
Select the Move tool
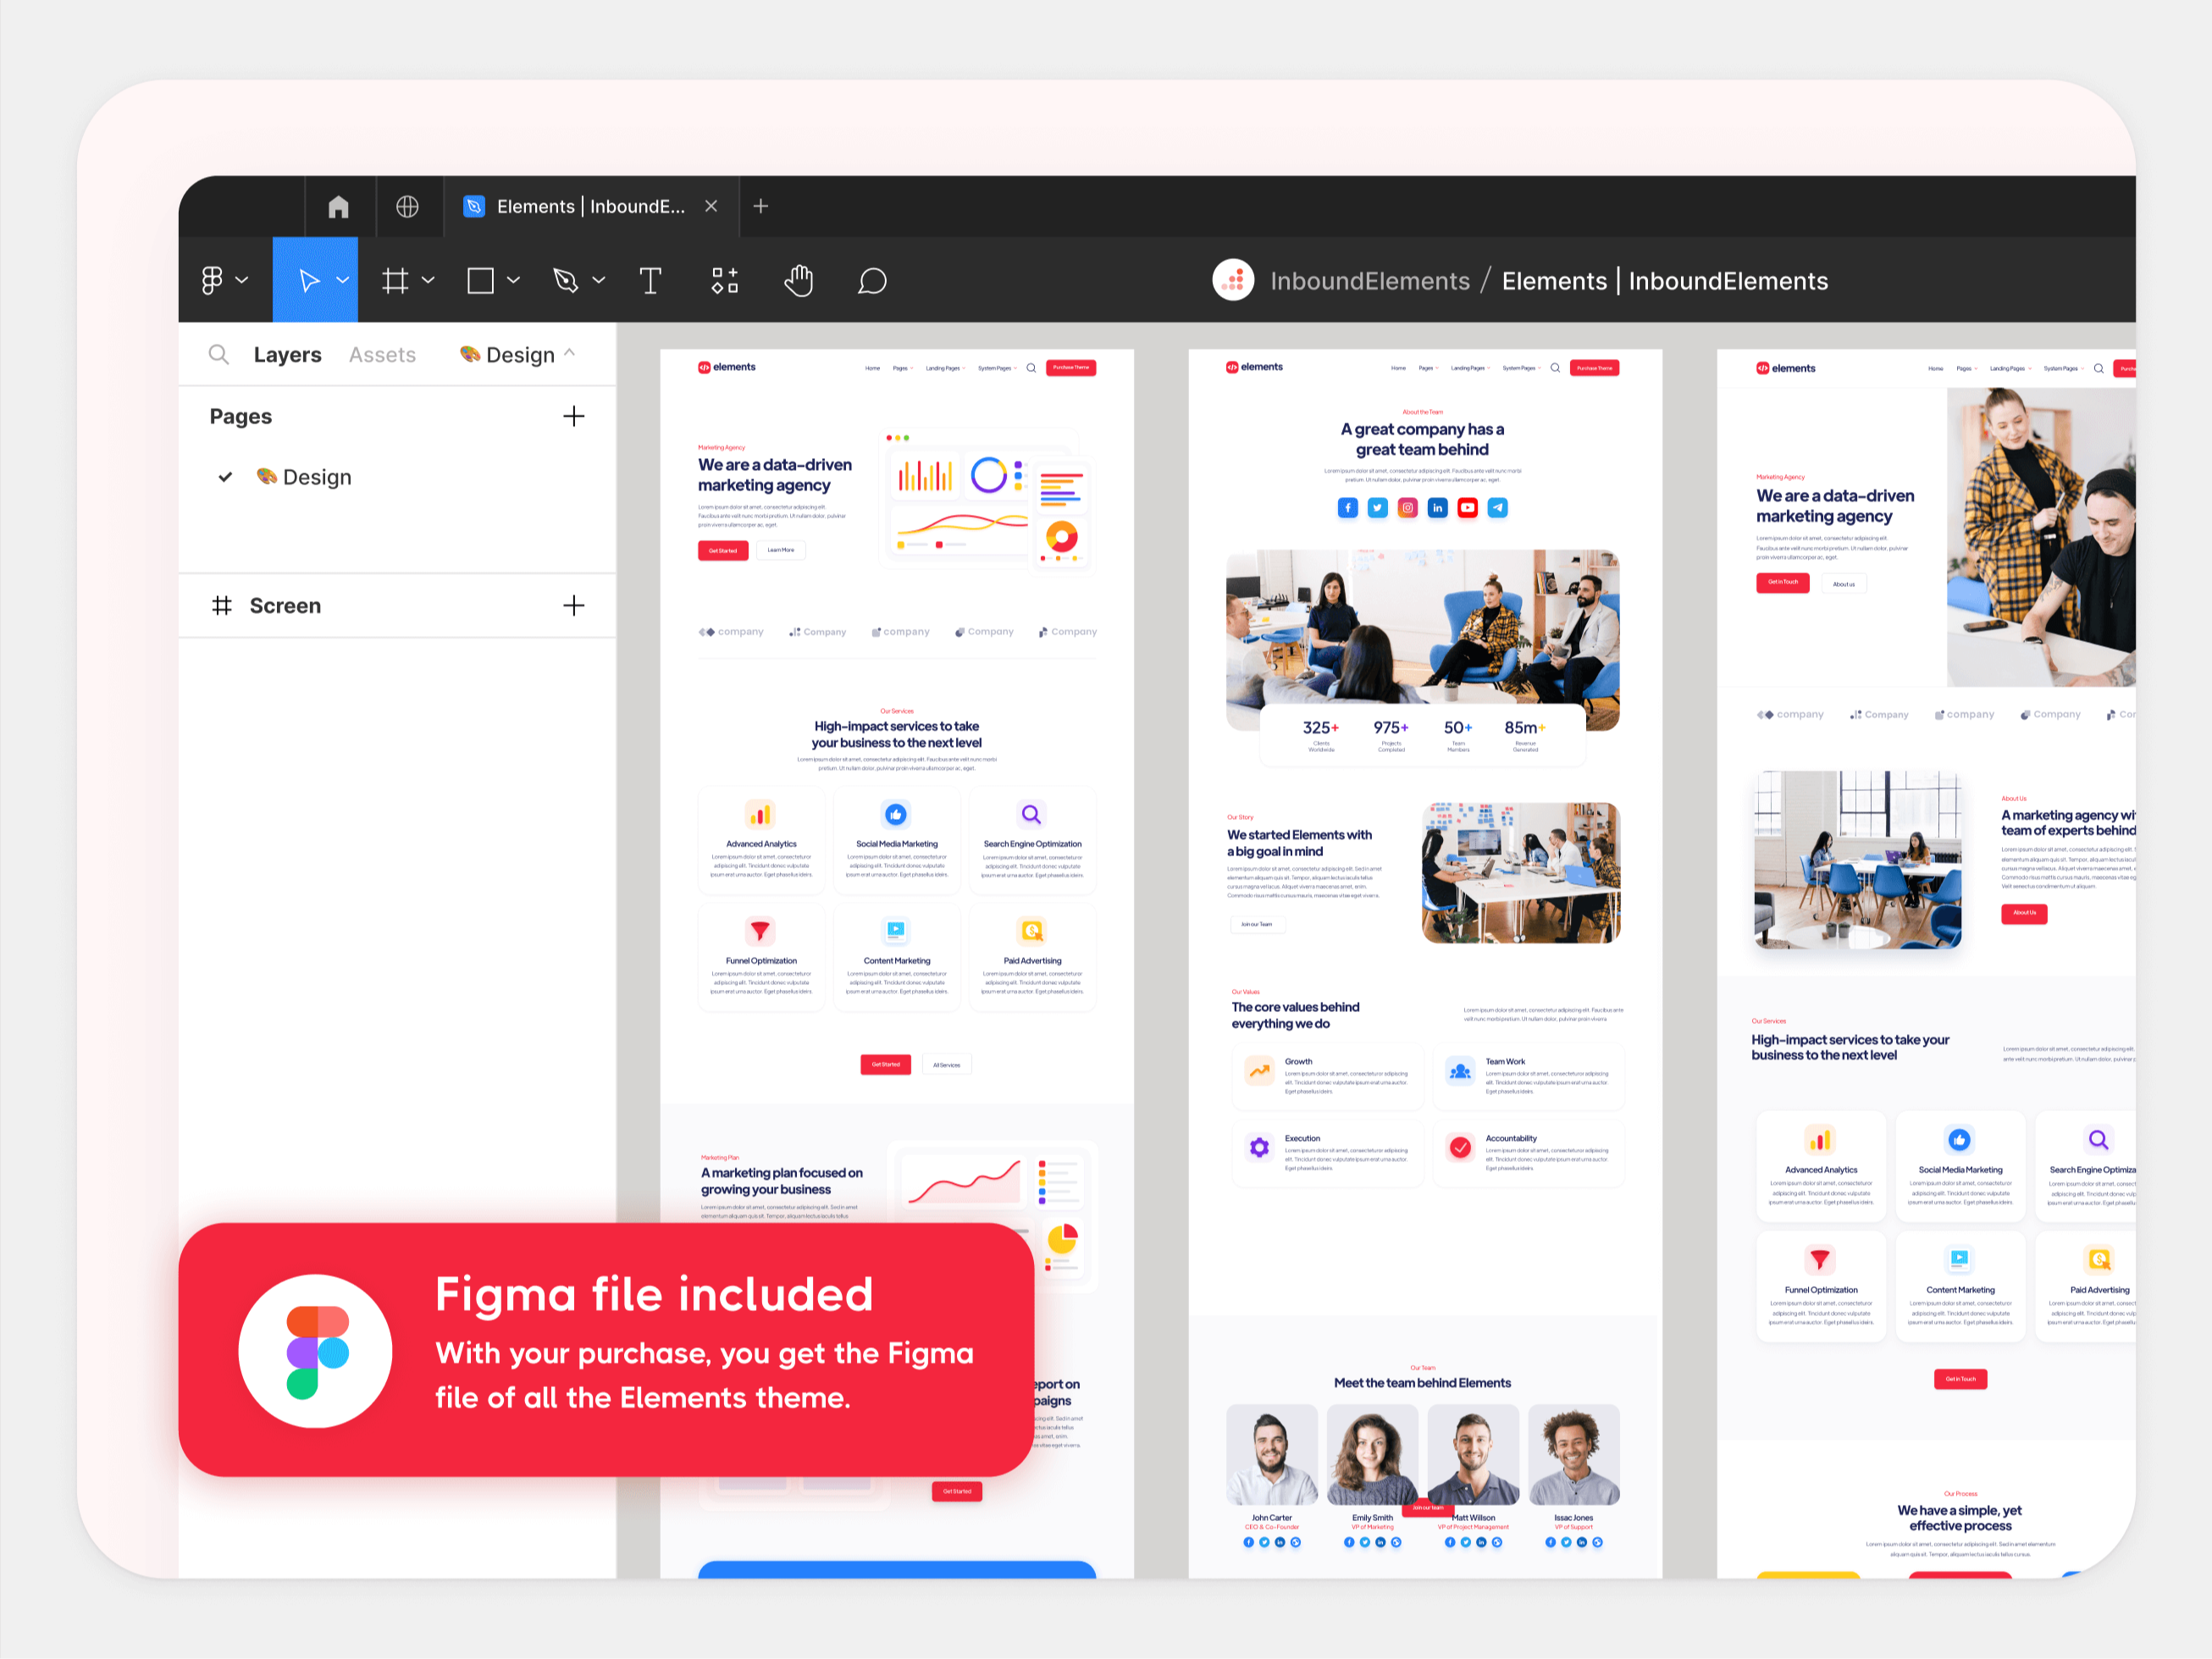(x=310, y=280)
